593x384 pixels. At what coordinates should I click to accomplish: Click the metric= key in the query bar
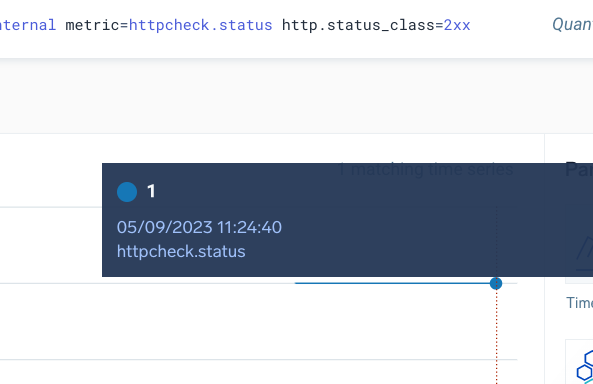click(97, 25)
